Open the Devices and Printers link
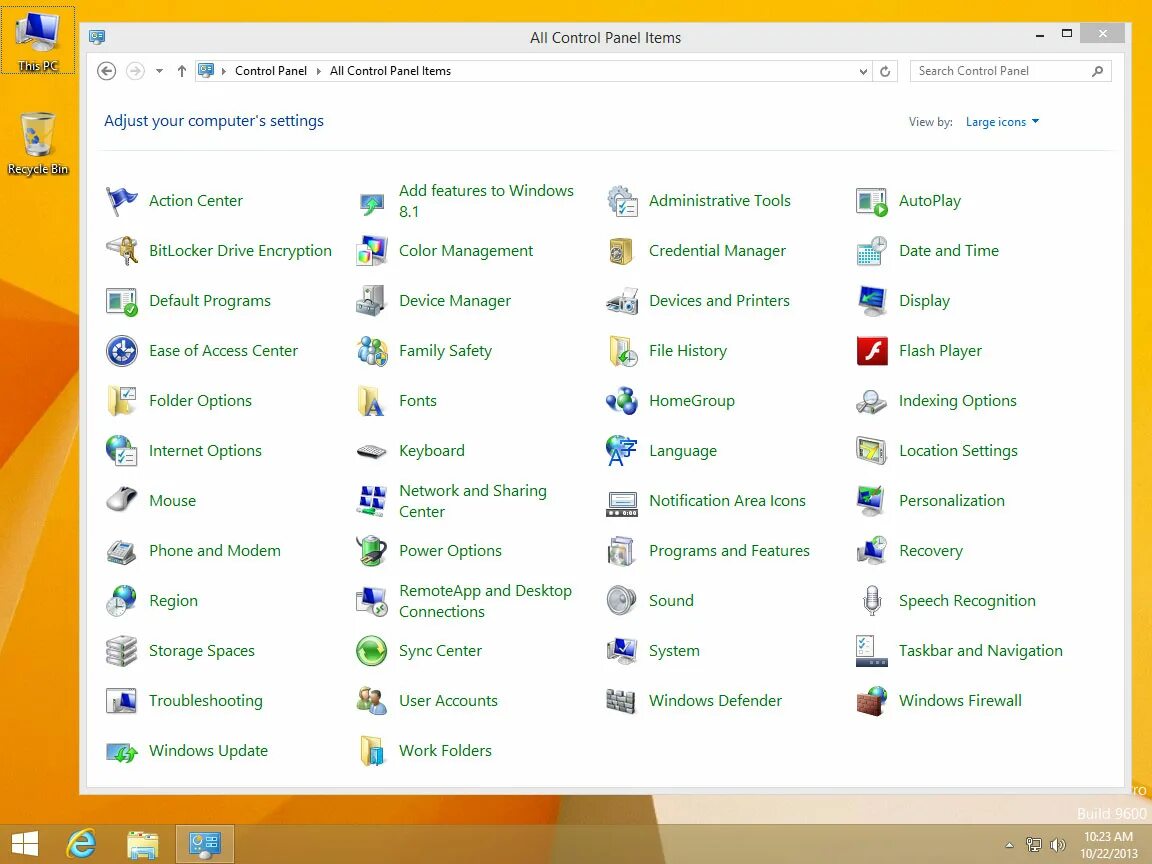 pos(719,300)
